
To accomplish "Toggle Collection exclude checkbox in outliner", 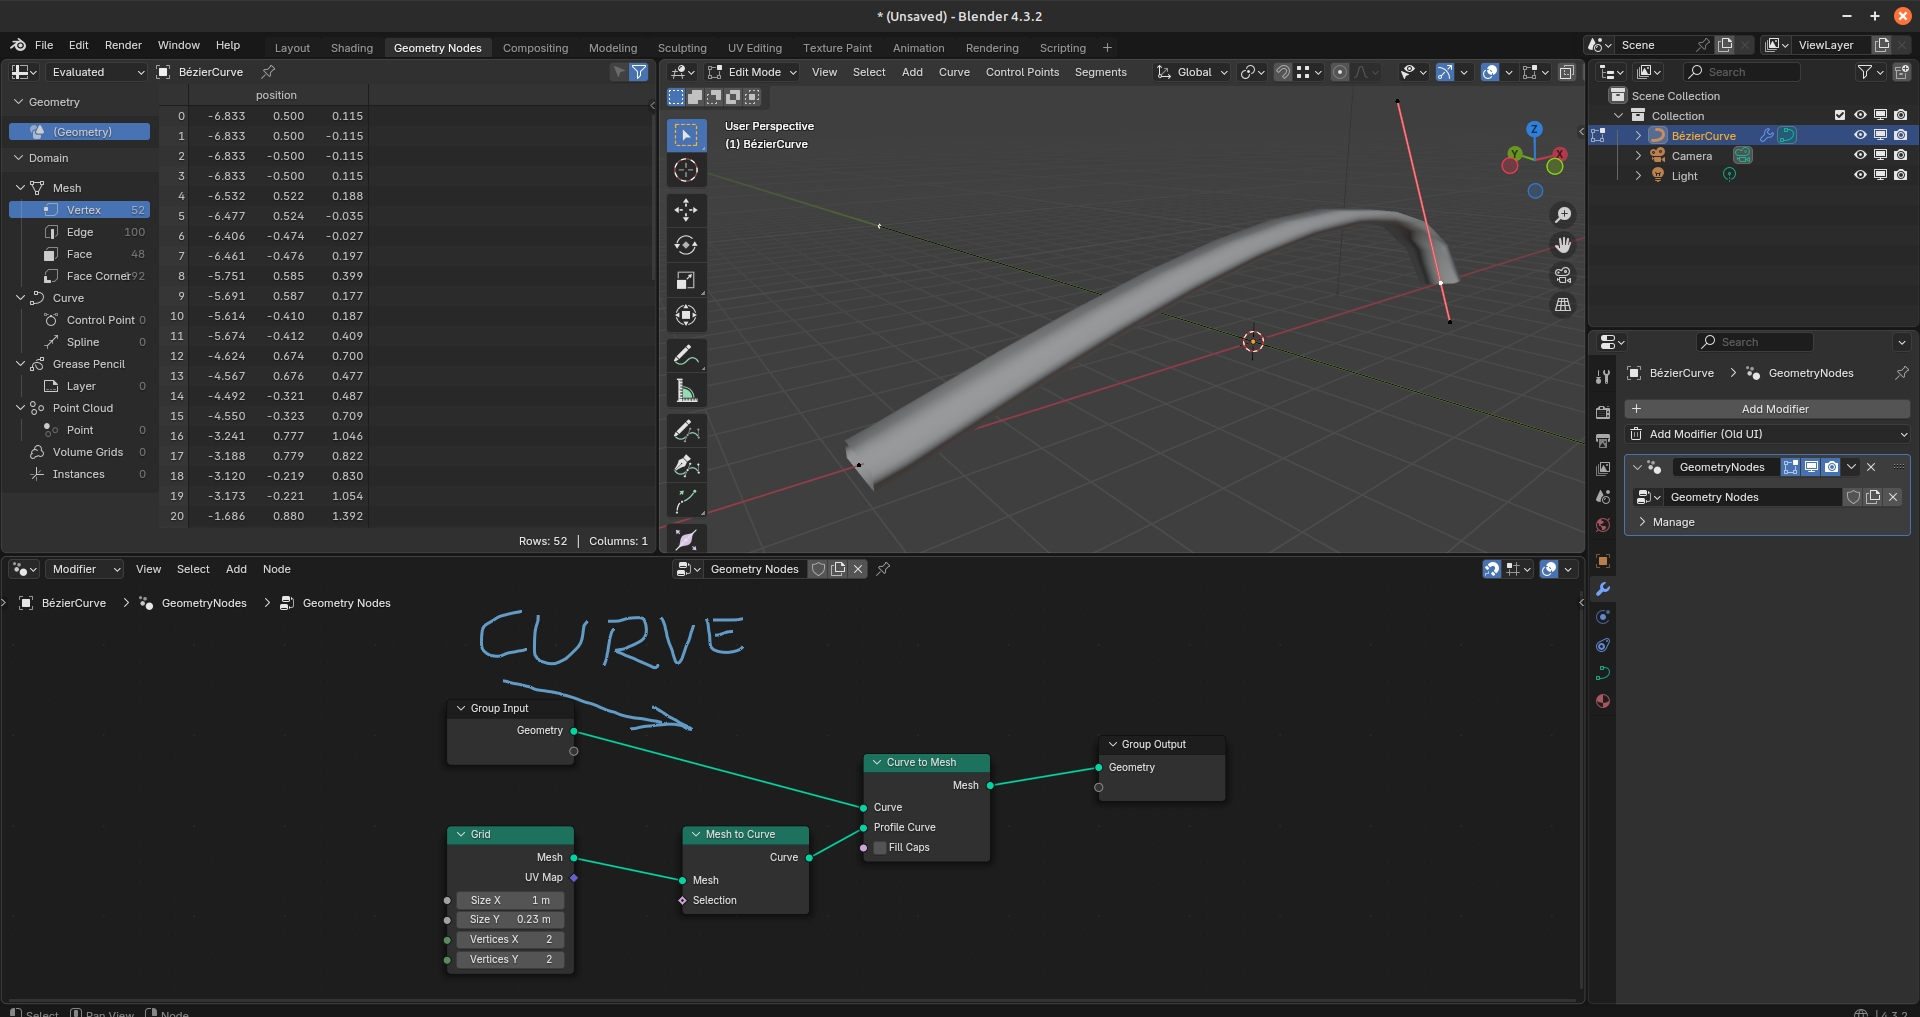I will pyautogui.click(x=1839, y=115).
